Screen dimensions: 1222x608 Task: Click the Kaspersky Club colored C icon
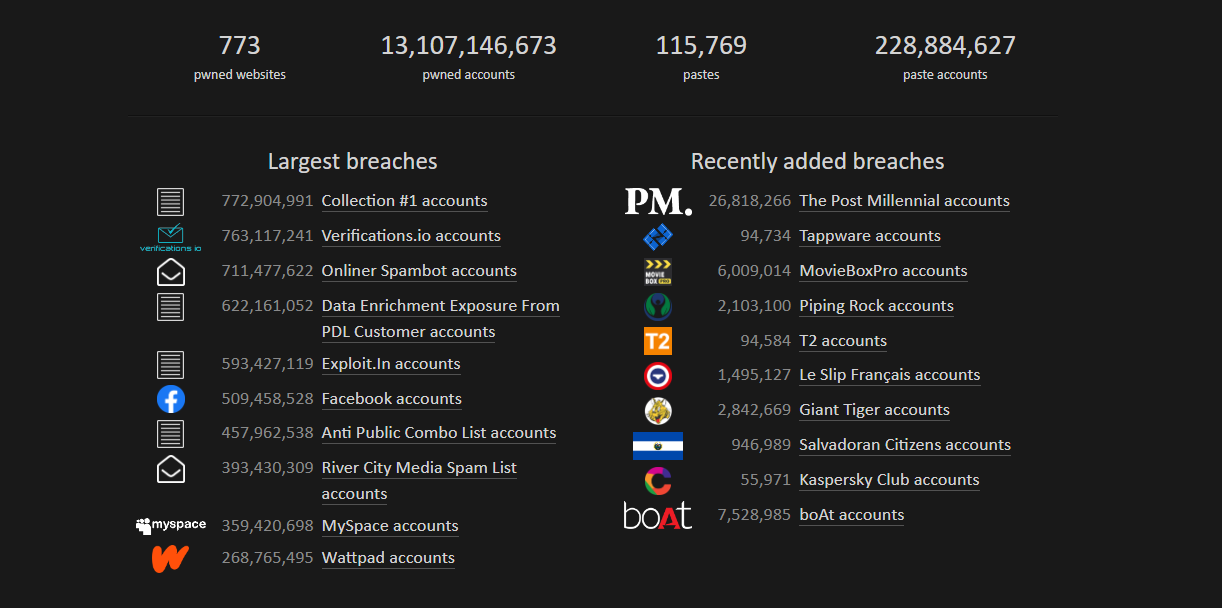coord(658,480)
